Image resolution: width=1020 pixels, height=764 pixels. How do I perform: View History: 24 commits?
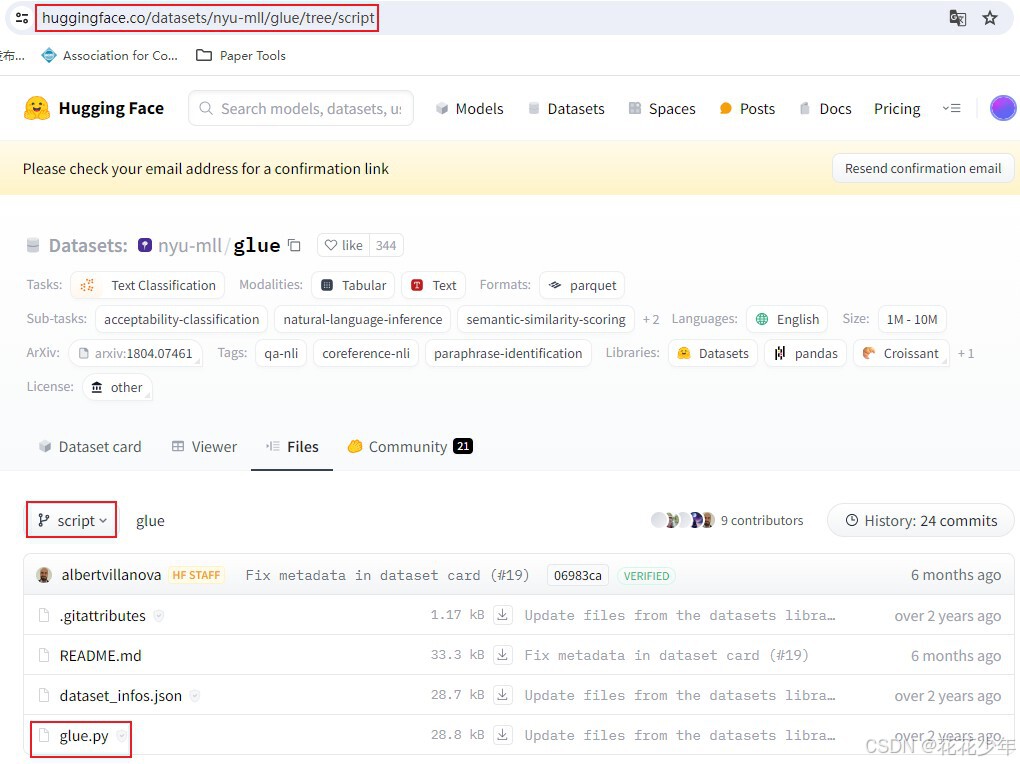(920, 520)
